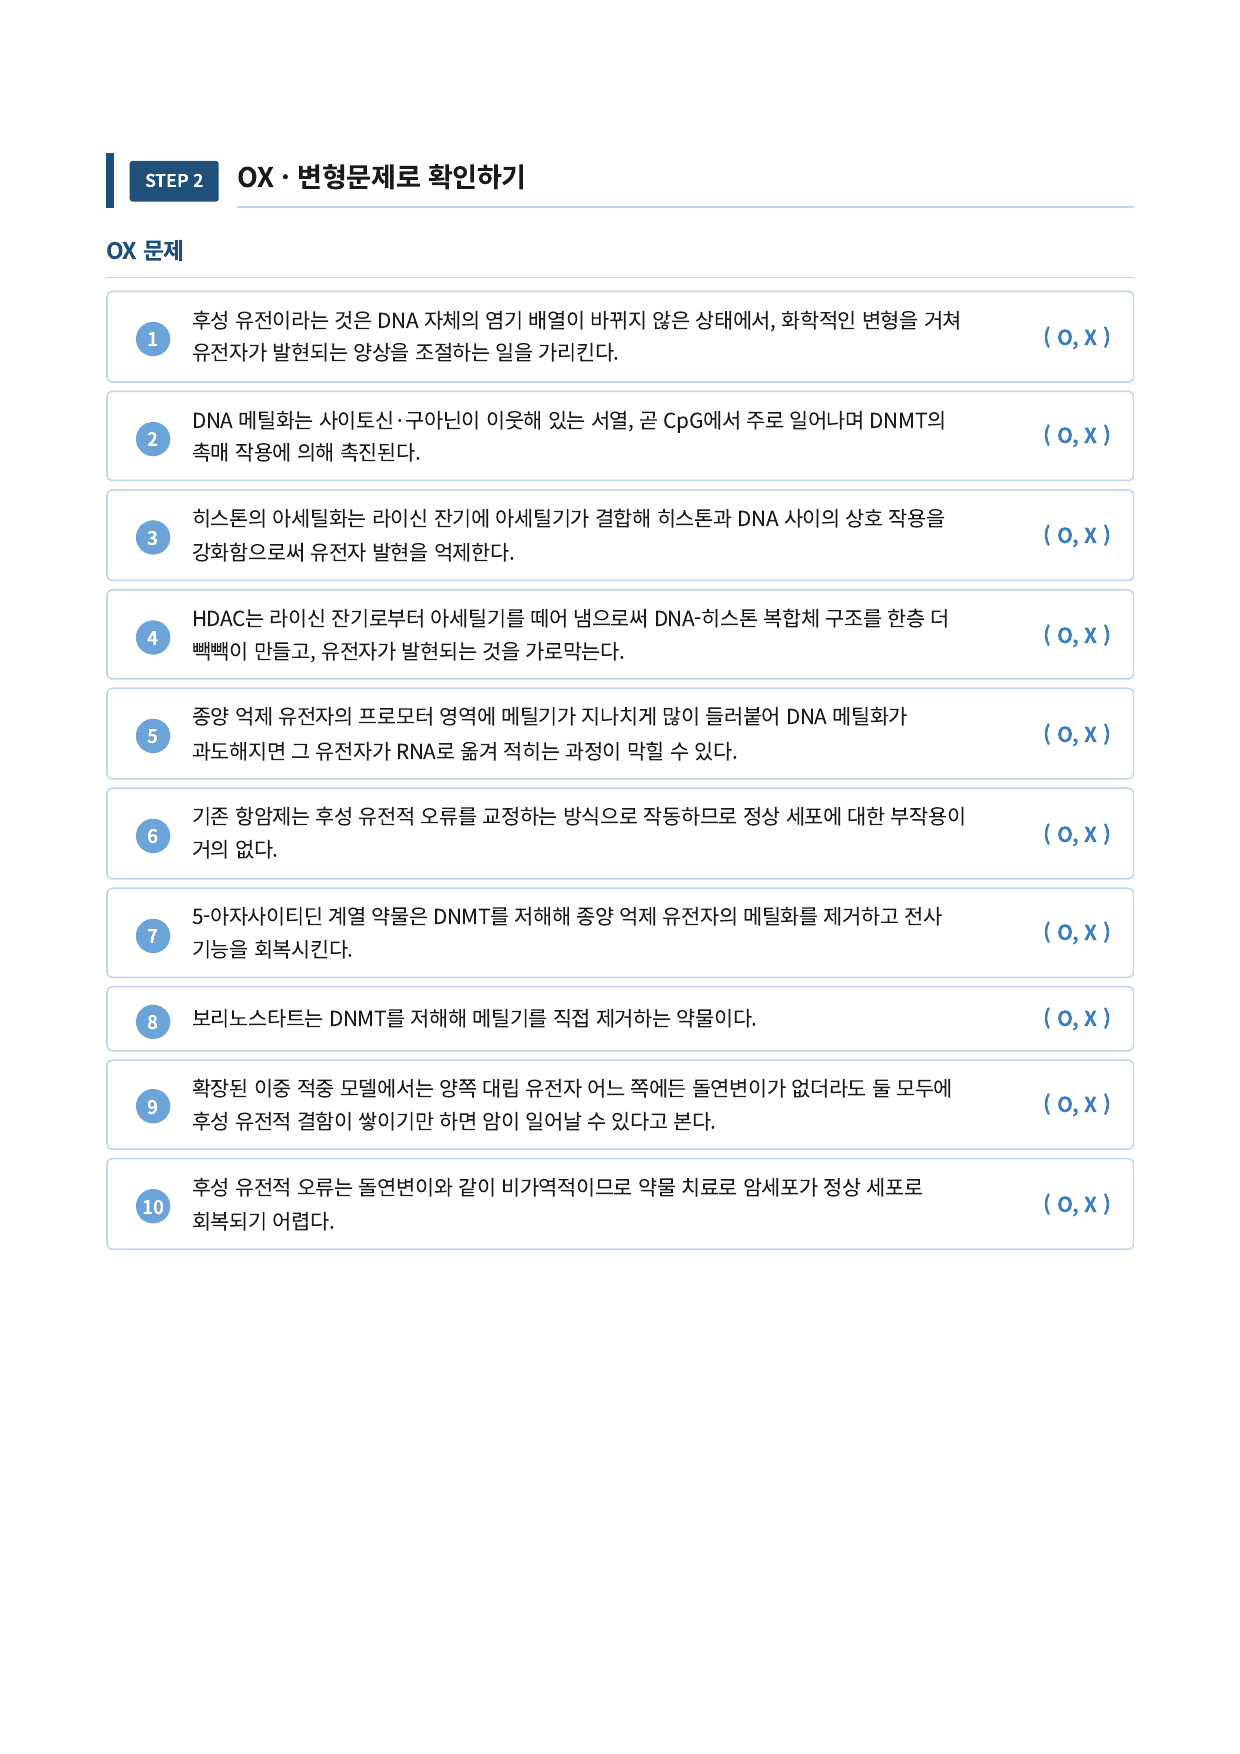The width and height of the screenshot is (1240, 1754).
Task: Choose the (O, X) option for question 9
Action: tap(1077, 1104)
